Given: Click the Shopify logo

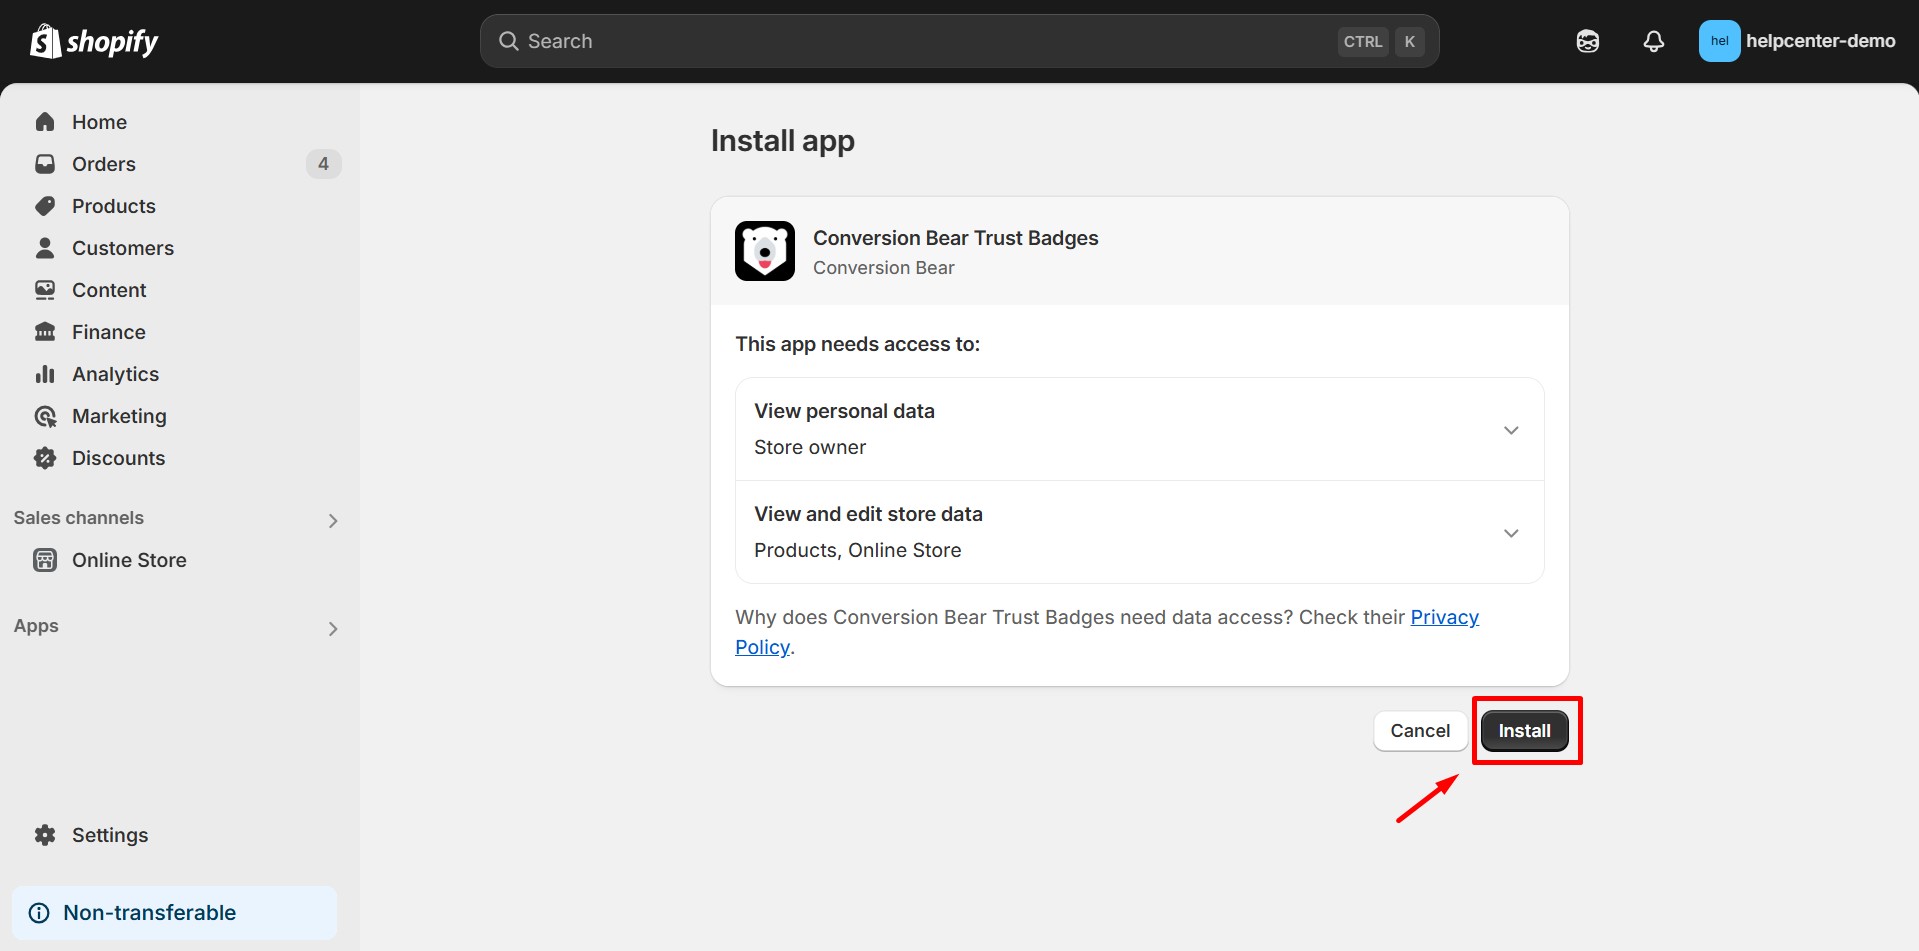Looking at the screenshot, I should point(93,40).
